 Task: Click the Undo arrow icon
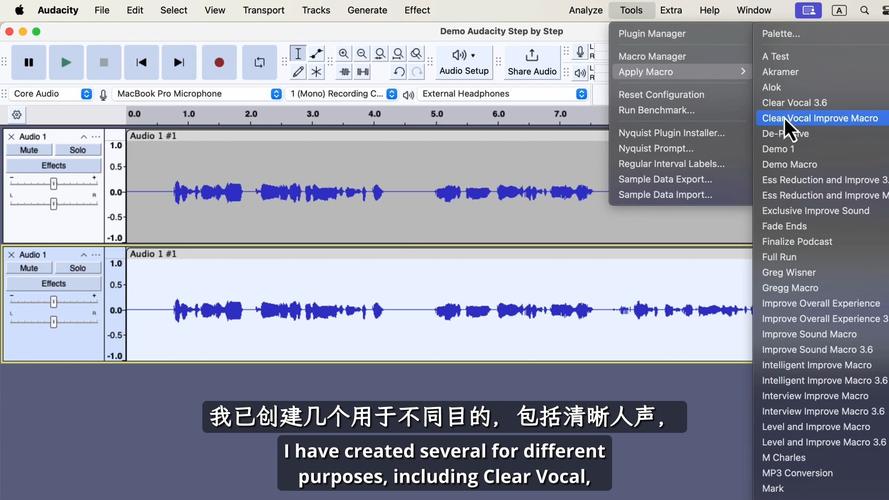399,72
